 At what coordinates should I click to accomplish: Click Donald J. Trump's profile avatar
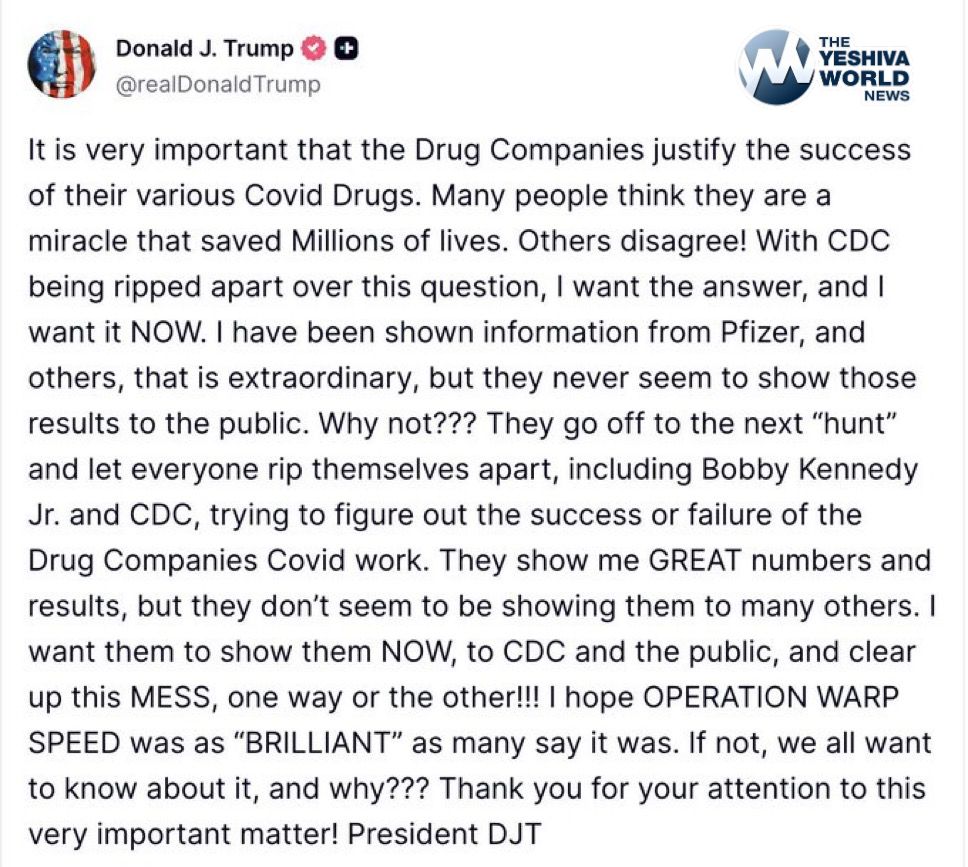pos(63,64)
